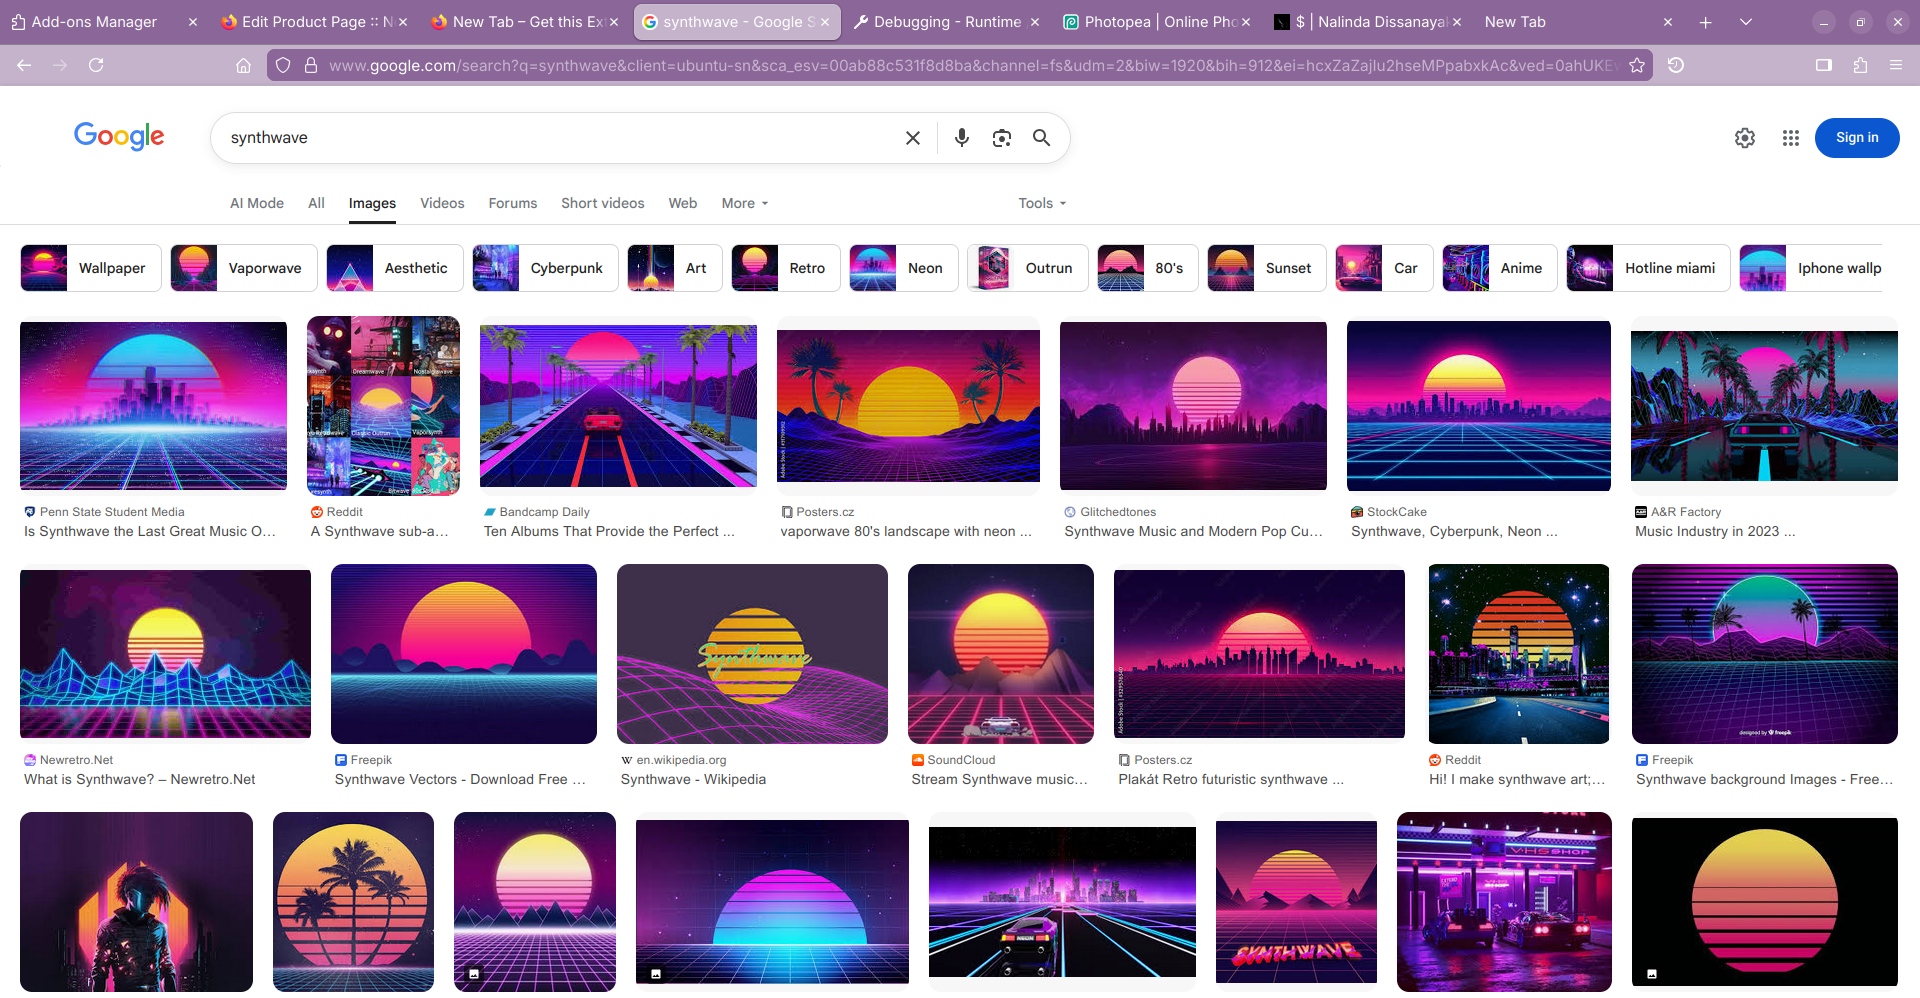Viewport: 1920px width, 998px height.
Task: Go forward using browser forward arrow
Action: coord(60,65)
